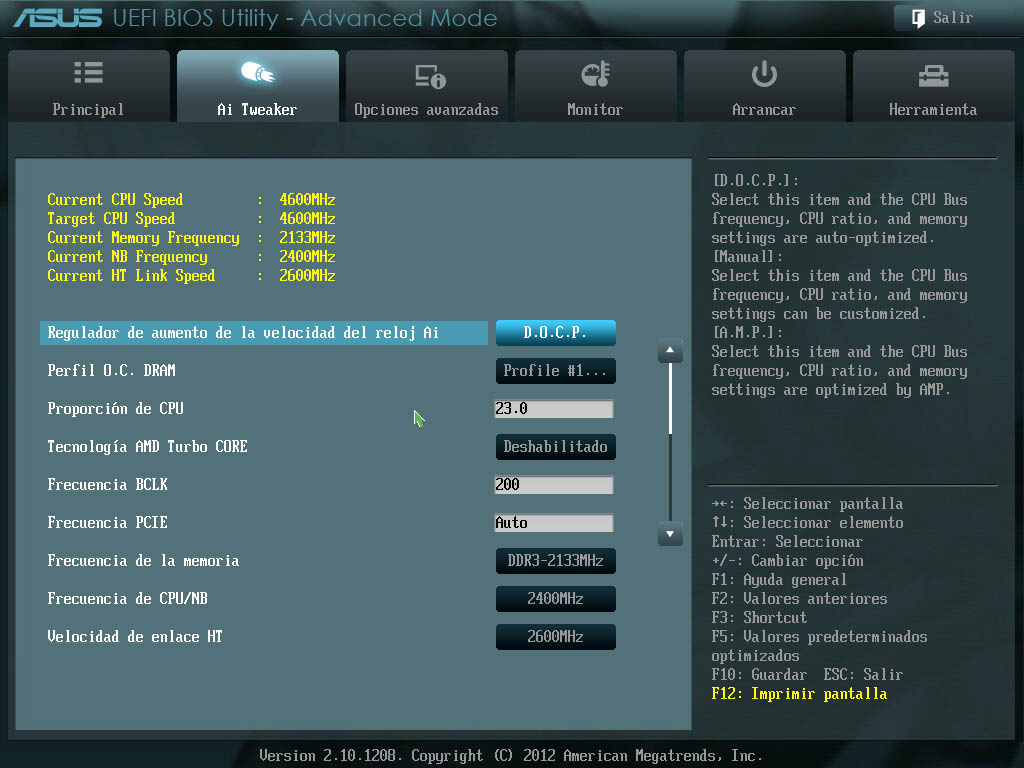
Task: Open the Herramienta tab label
Action: pos(933,110)
